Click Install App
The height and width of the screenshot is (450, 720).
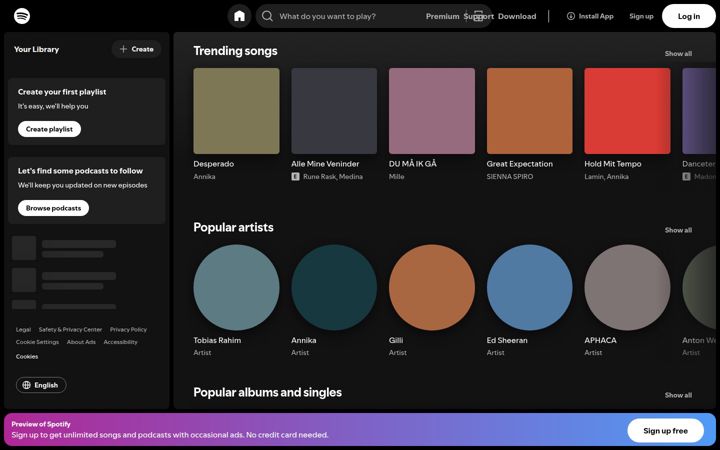tap(590, 16)
